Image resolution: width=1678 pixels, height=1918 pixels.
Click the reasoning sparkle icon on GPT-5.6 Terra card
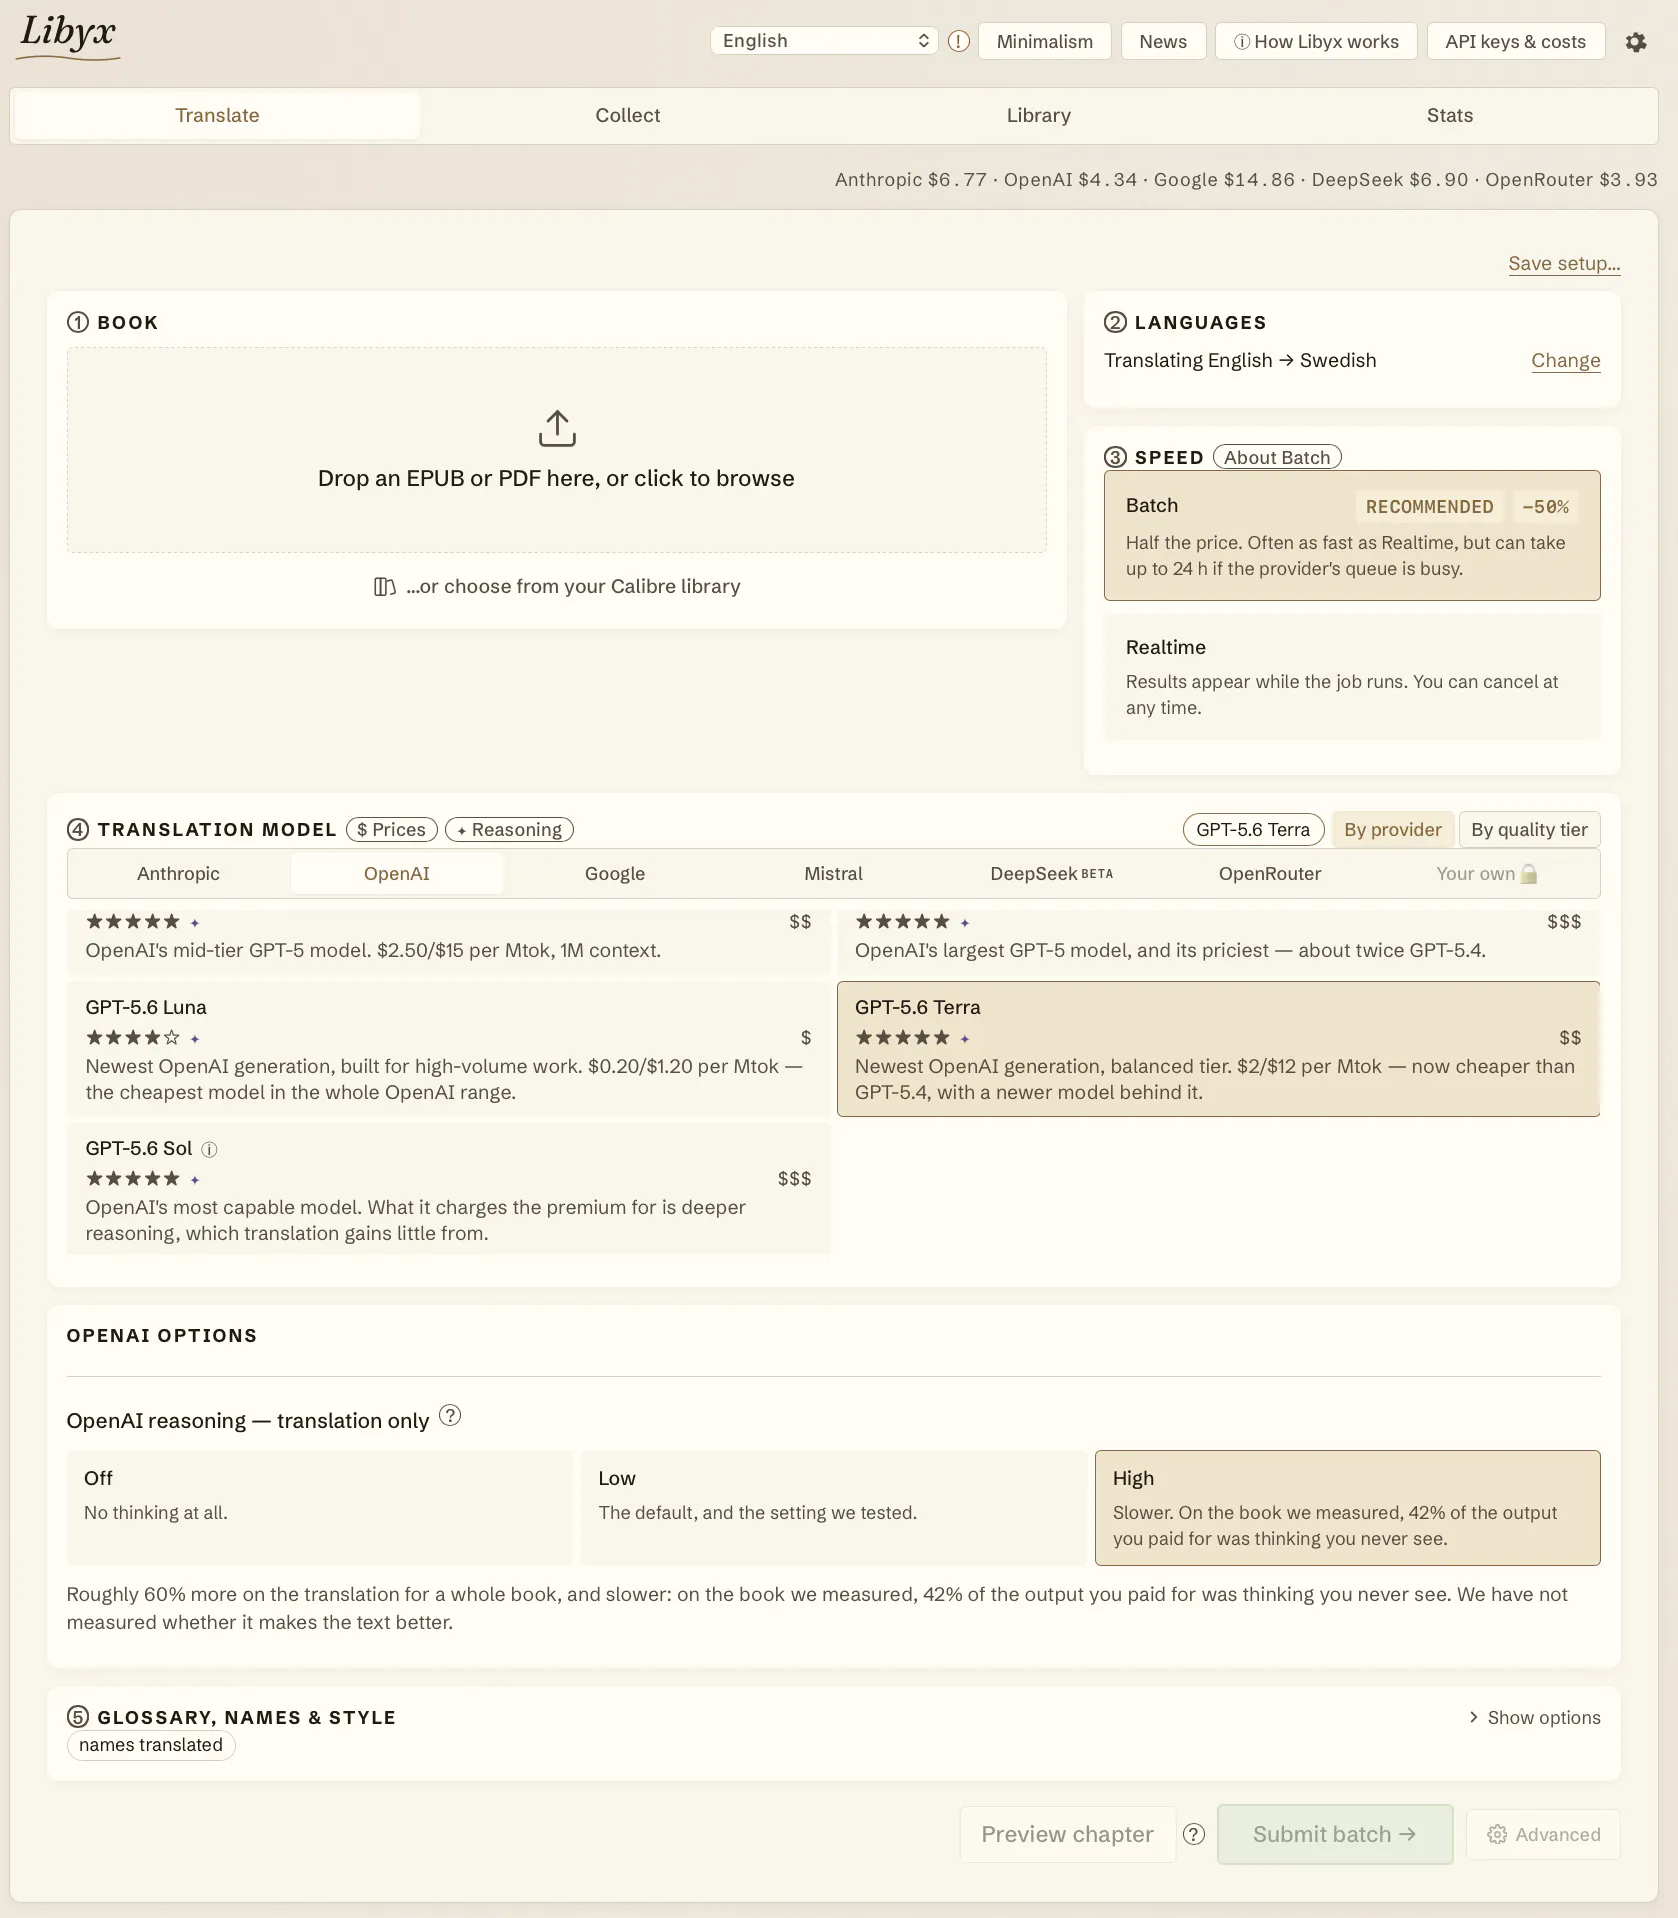click(x=965, y=1039)
